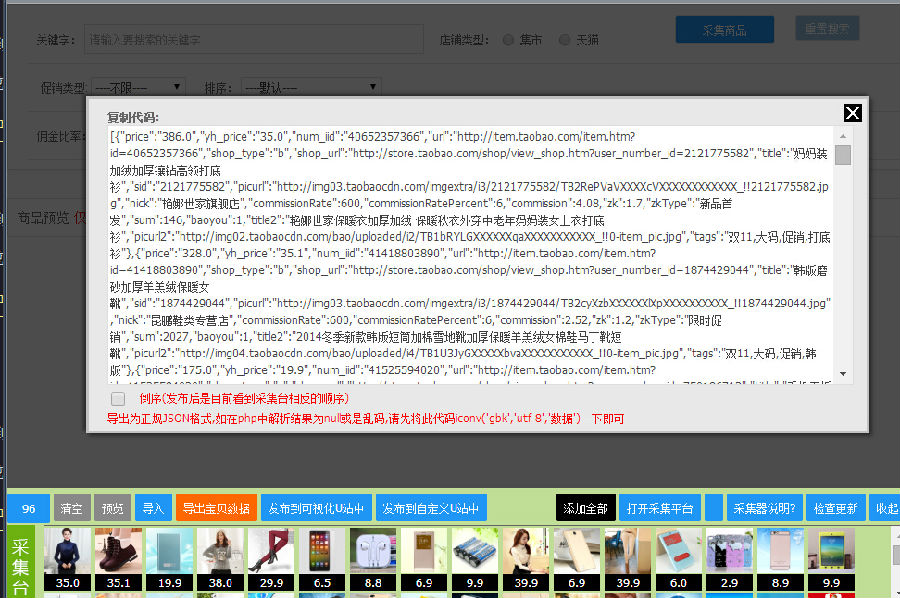Choose the 集市 shop type radio button
The height and width of the screenshot is (598, 900).
tap(508, 40)
